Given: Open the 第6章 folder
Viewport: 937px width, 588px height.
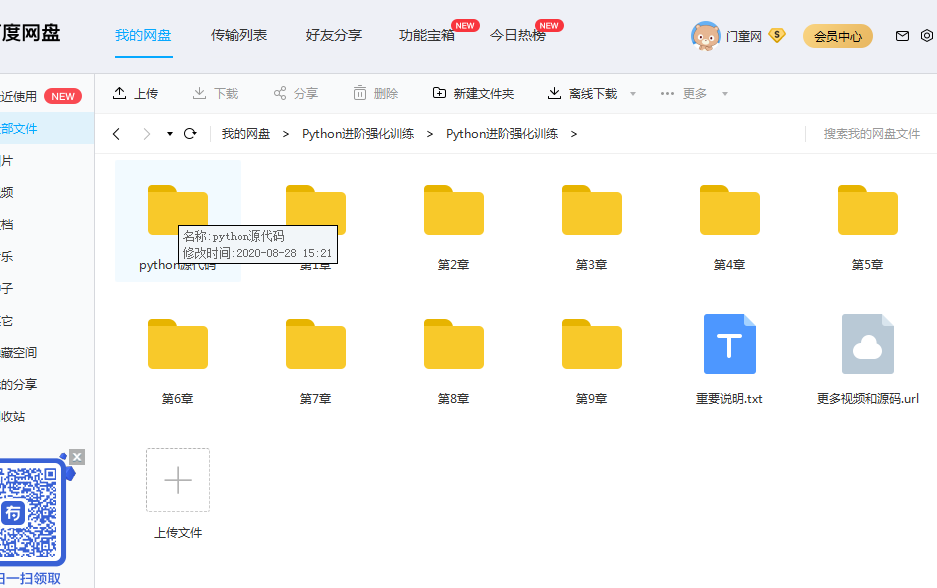Looking at the screenshot, I should click(x=177, y=344).
